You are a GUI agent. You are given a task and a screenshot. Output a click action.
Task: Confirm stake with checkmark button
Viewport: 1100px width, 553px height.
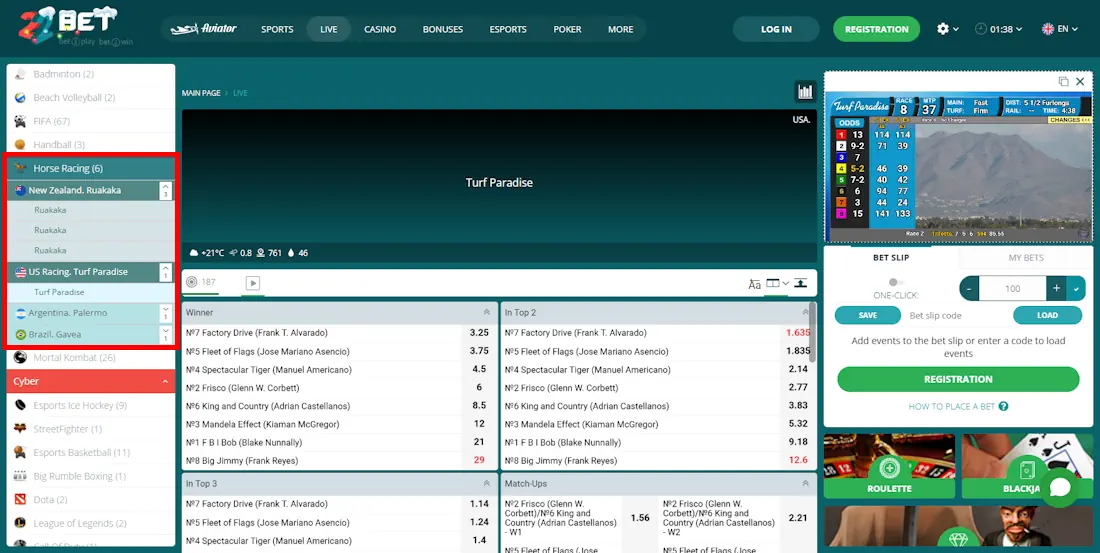[x=1076, y=288]
